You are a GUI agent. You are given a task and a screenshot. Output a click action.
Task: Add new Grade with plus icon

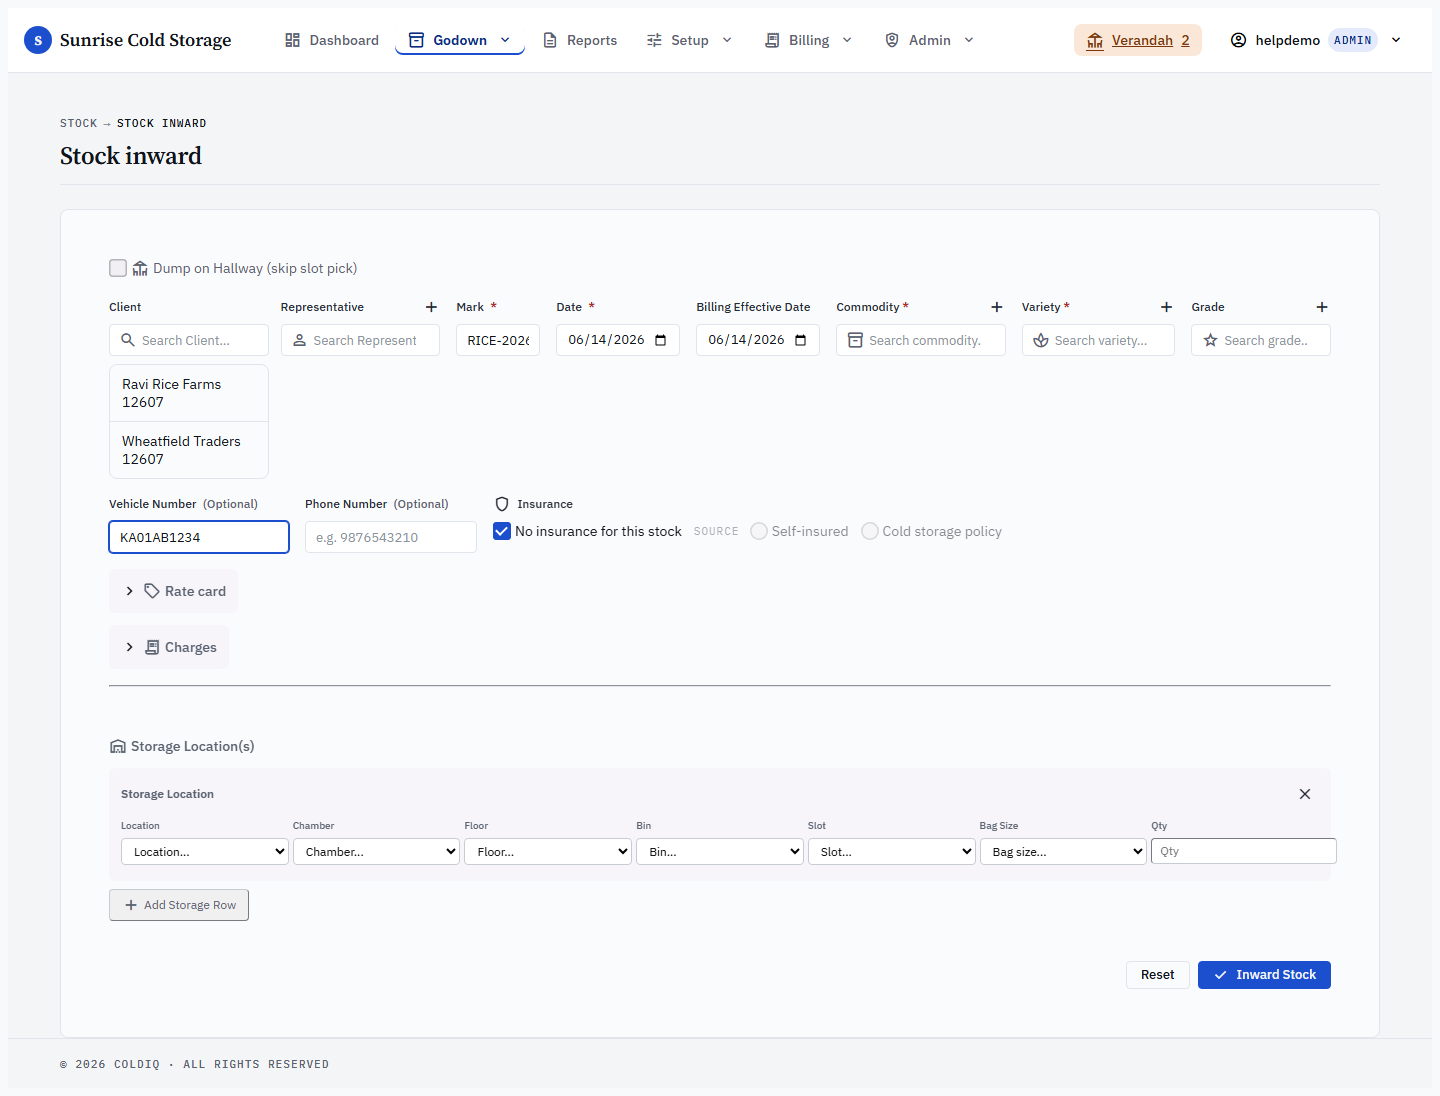(x=1322, y=307)
